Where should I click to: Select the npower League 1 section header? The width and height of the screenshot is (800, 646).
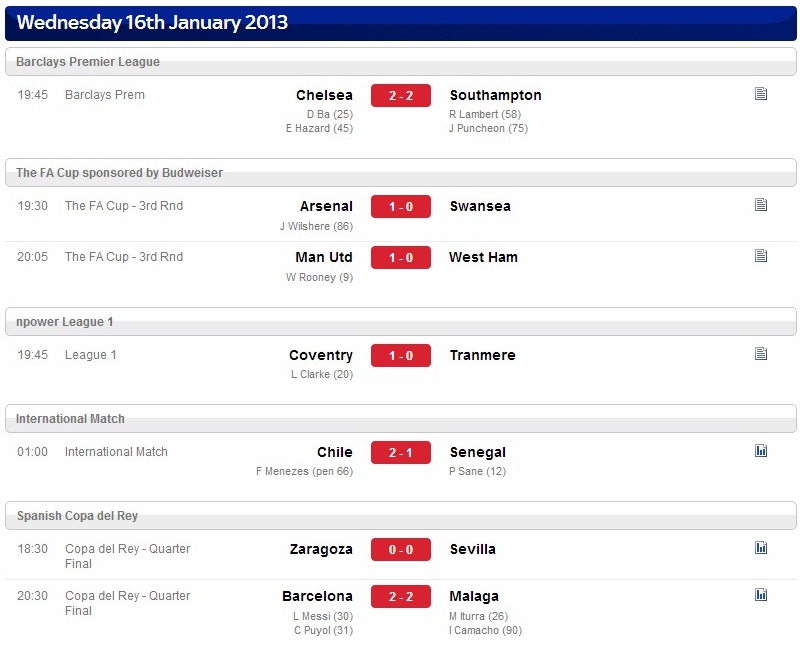401,321
